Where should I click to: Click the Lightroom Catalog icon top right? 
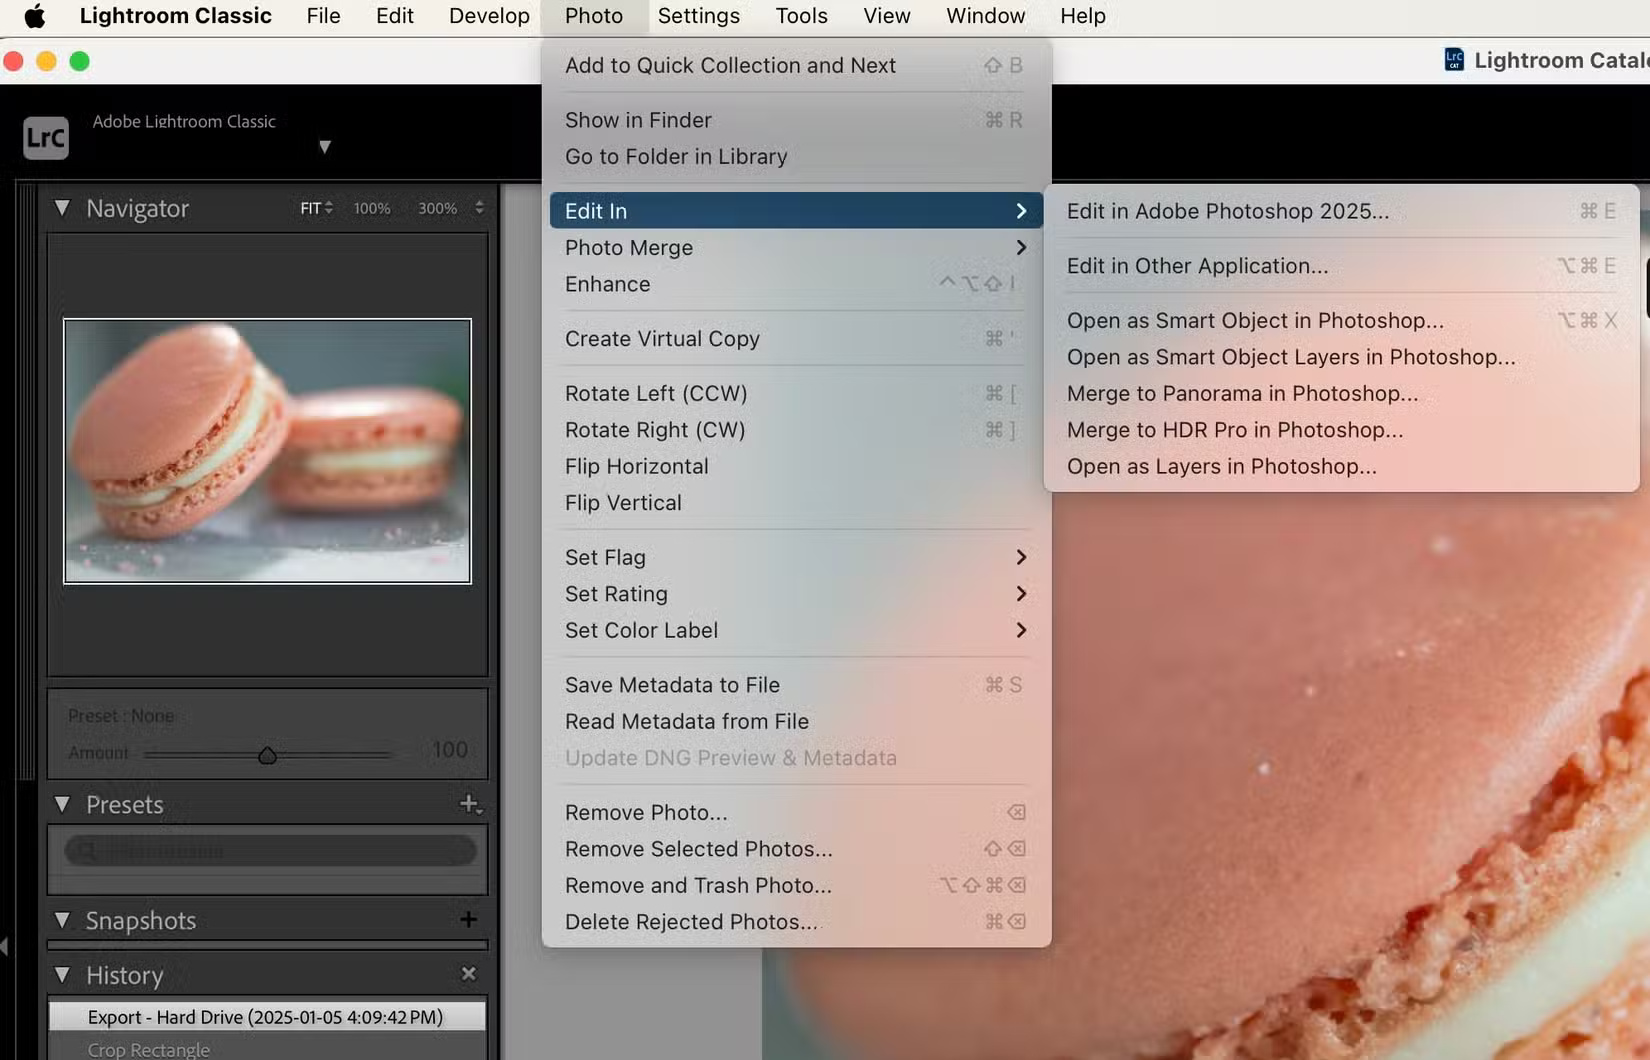pyautogui.click(x=1456, y=59)
